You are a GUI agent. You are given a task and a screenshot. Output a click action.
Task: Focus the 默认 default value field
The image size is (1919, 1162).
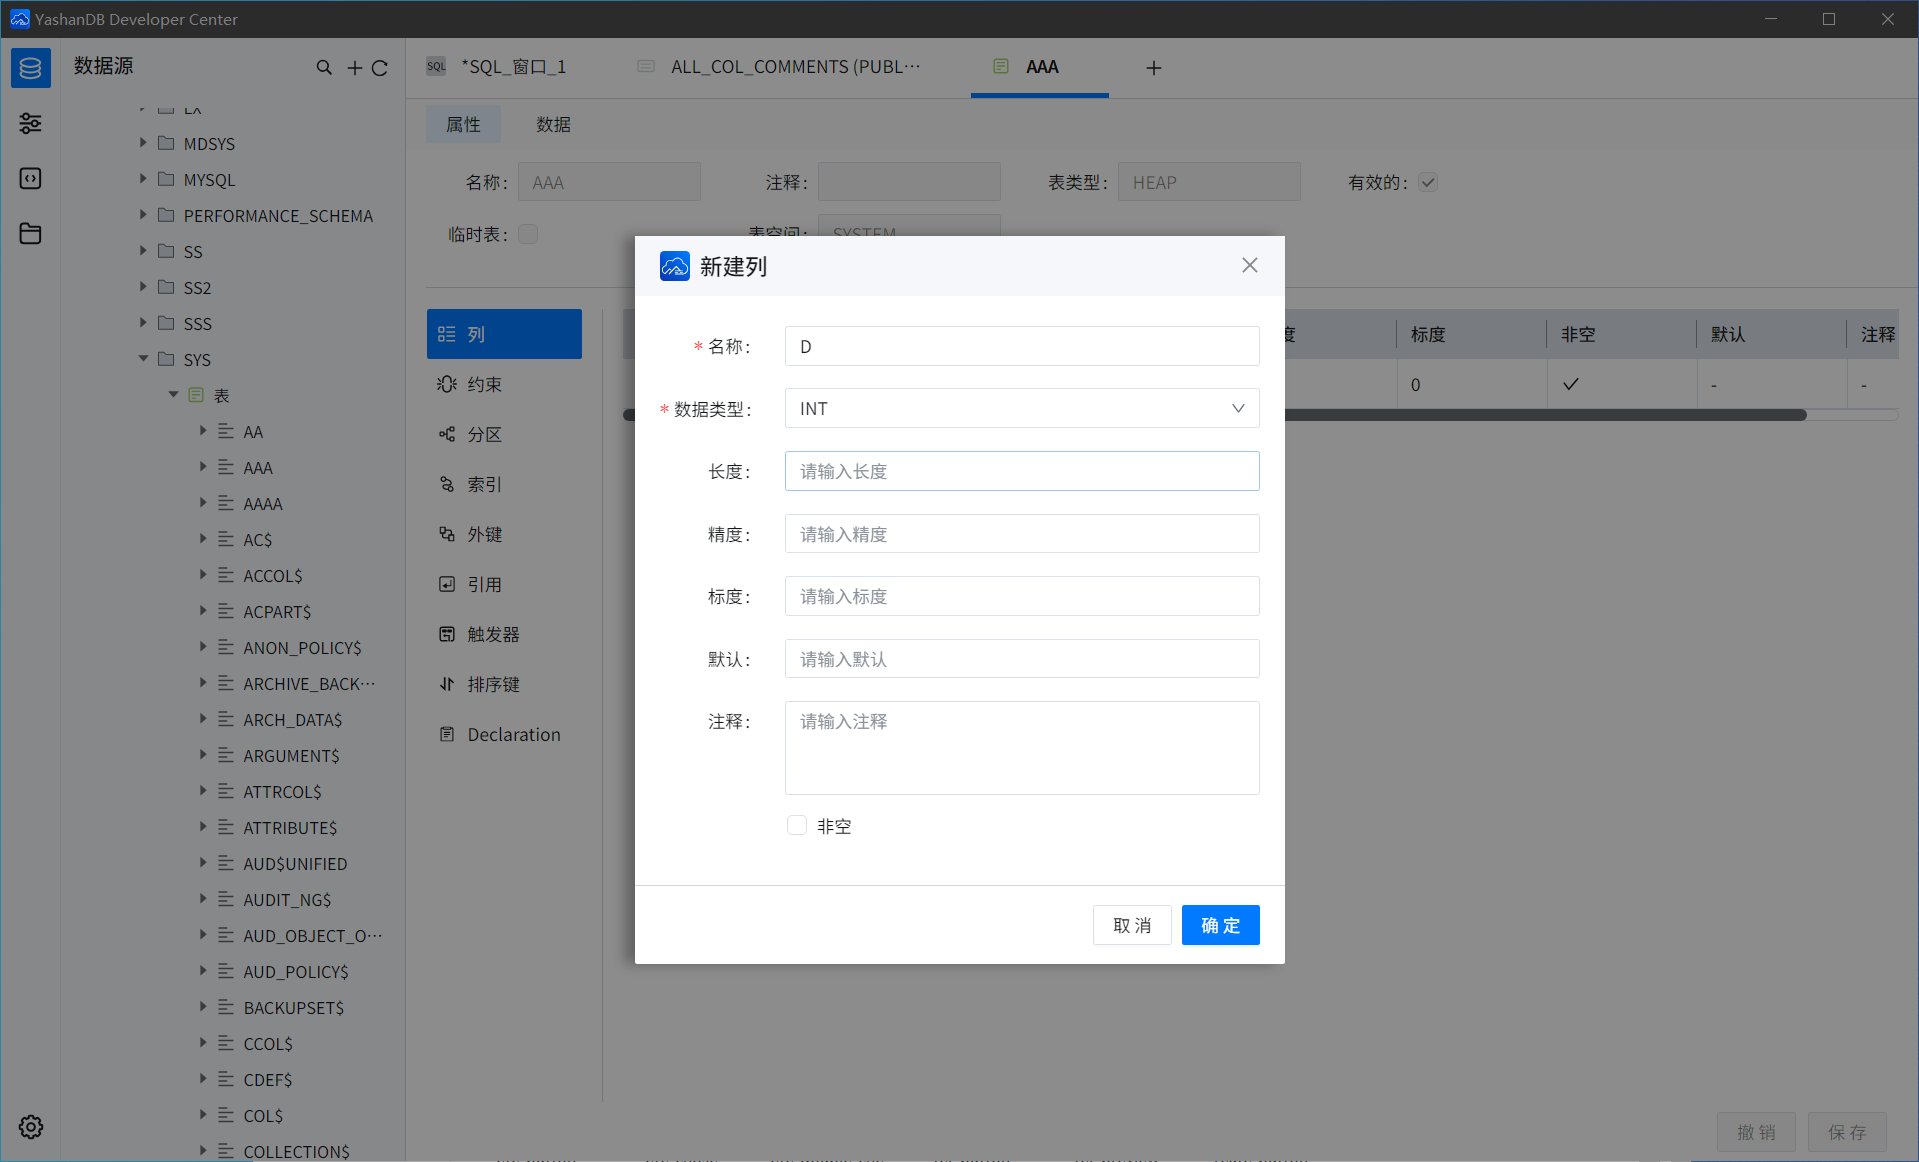click(1022, 659)
